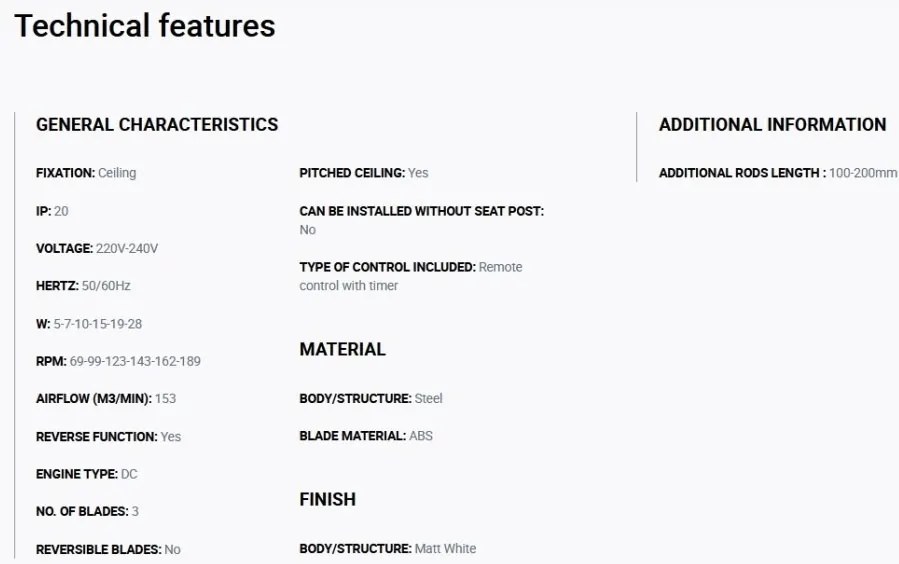Screen dimensions: 899x564
Task: Select the W: 5-7-10-15-19-28 wattage line
Action: click(x=89, y=324)
